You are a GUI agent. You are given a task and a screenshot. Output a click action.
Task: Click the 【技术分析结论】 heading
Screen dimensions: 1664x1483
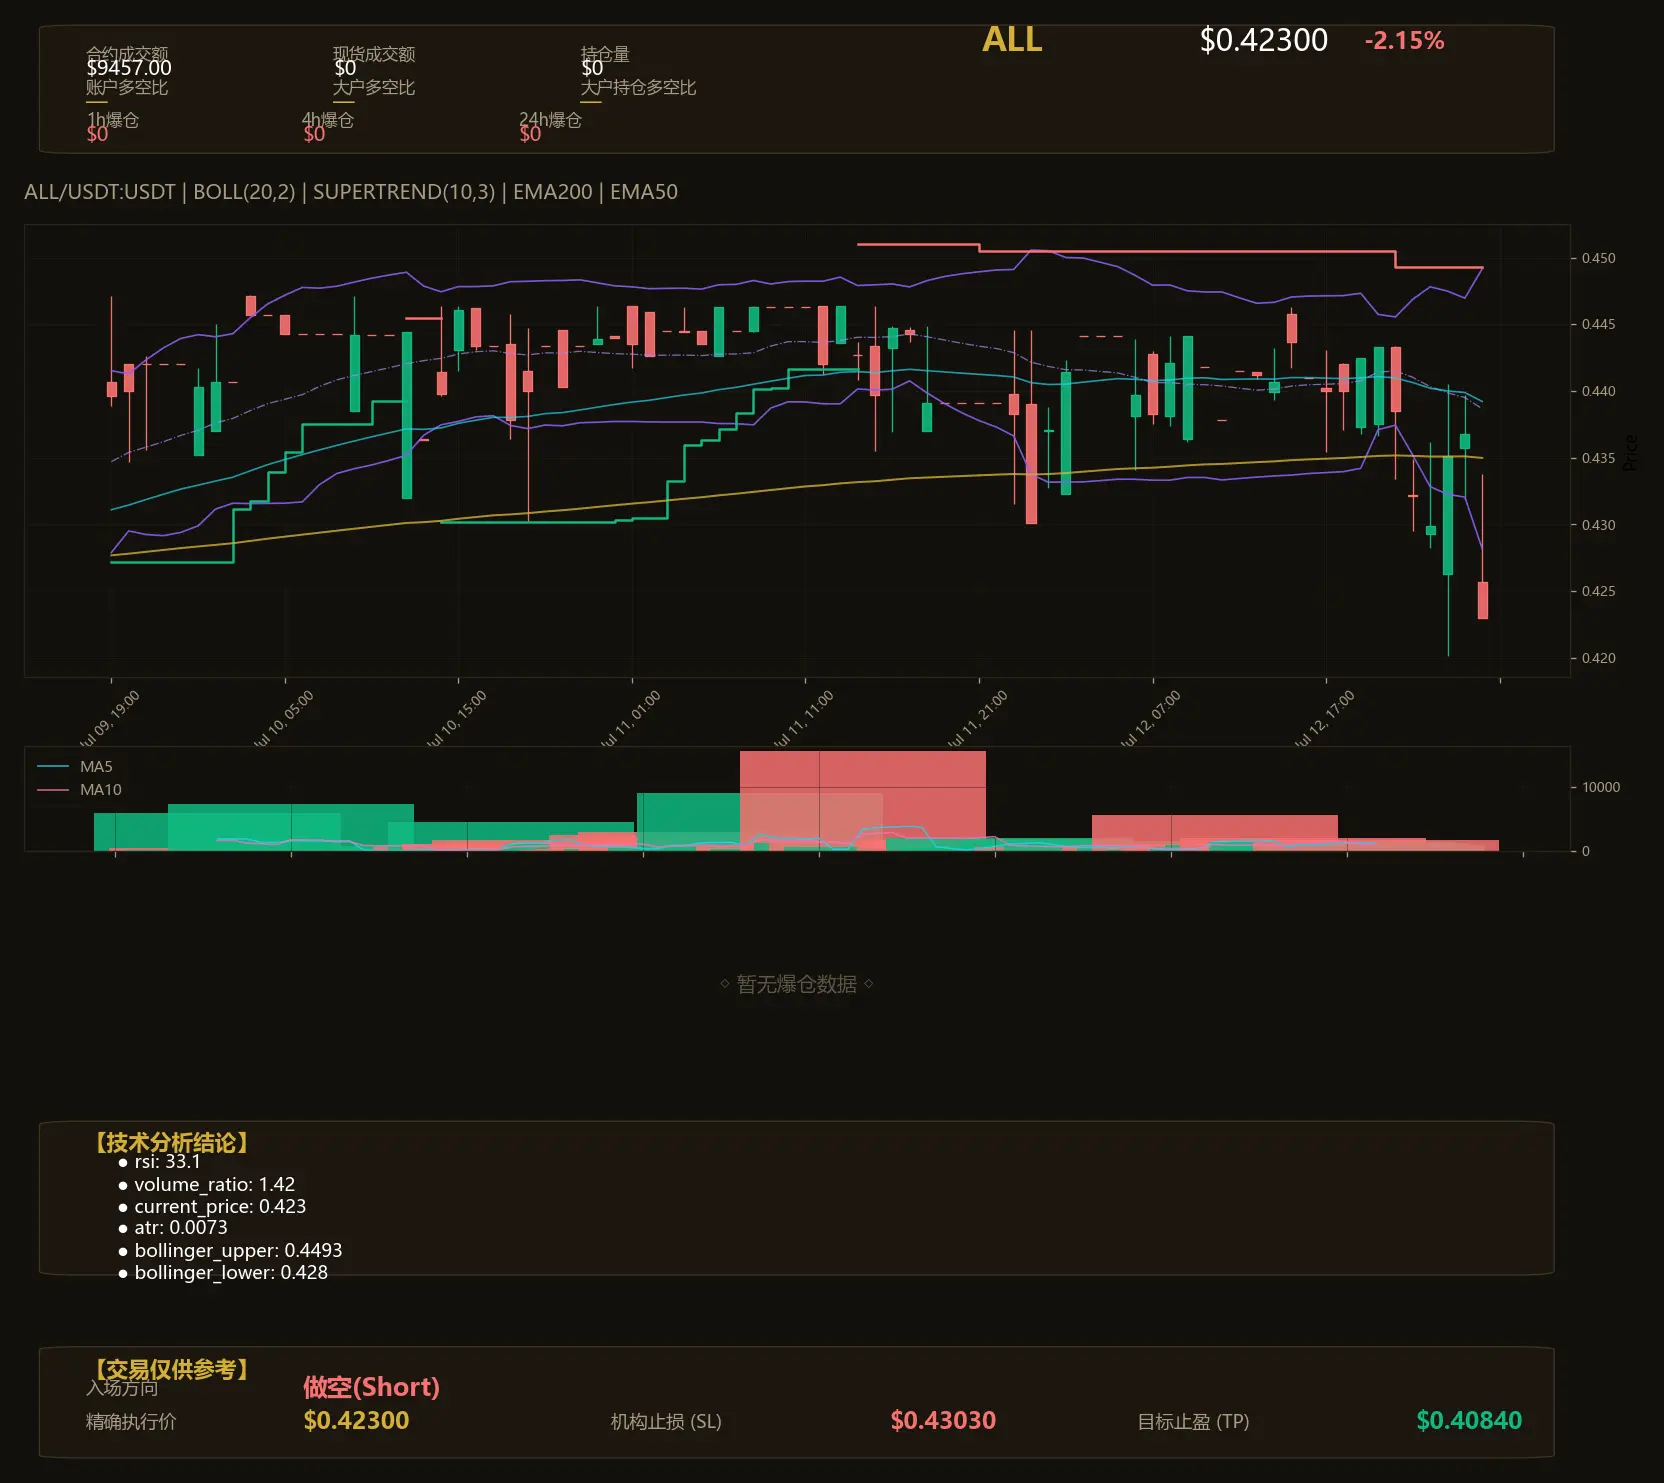point(171,1143)
